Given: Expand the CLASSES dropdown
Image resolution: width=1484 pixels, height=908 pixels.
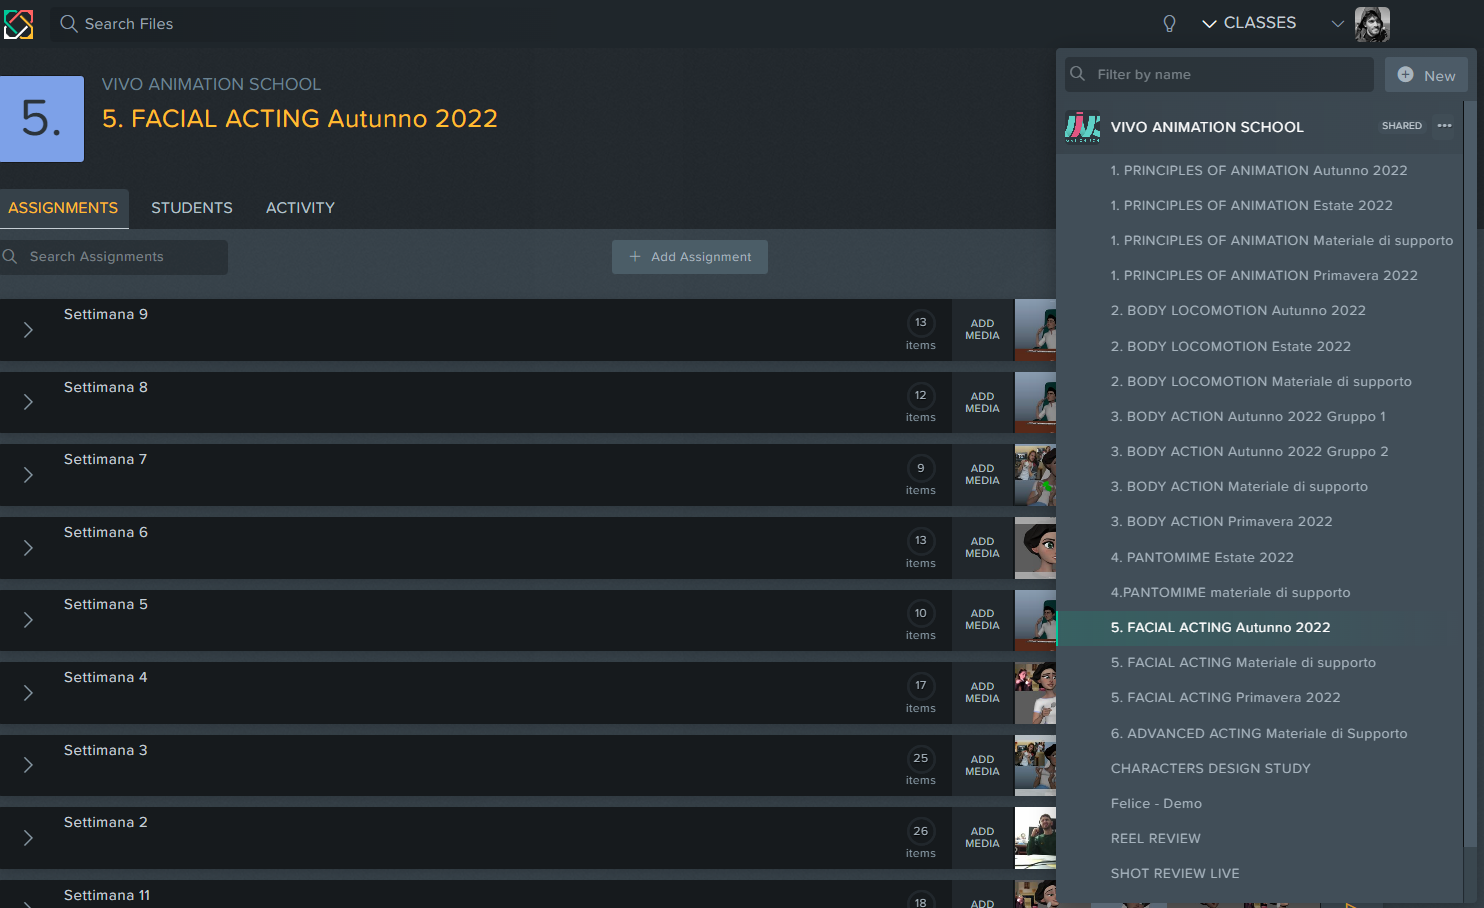Looking at the screenshot, I should coord(1249,23).
